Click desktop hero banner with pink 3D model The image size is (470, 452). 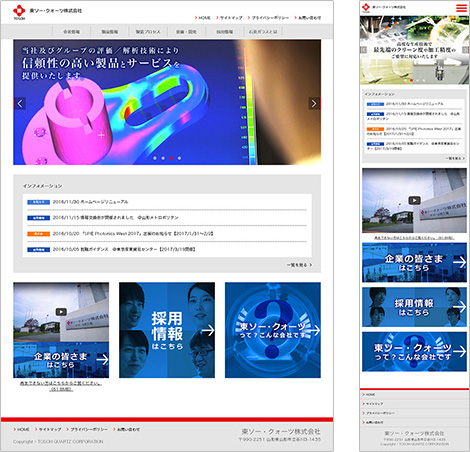coord(167,102)
